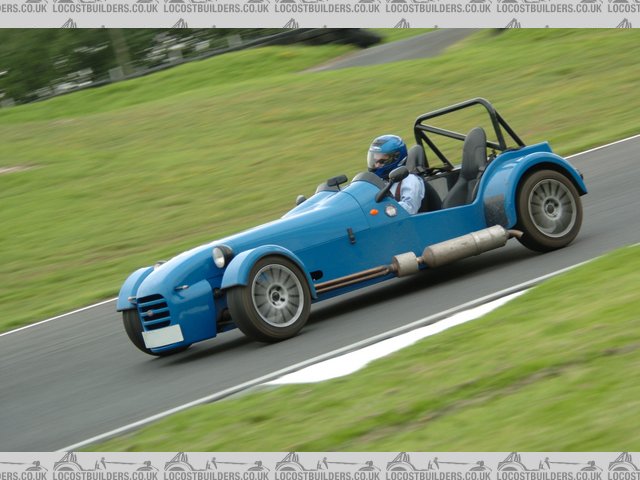Click the car's front nose grille
640x480 pixels.
154,311
